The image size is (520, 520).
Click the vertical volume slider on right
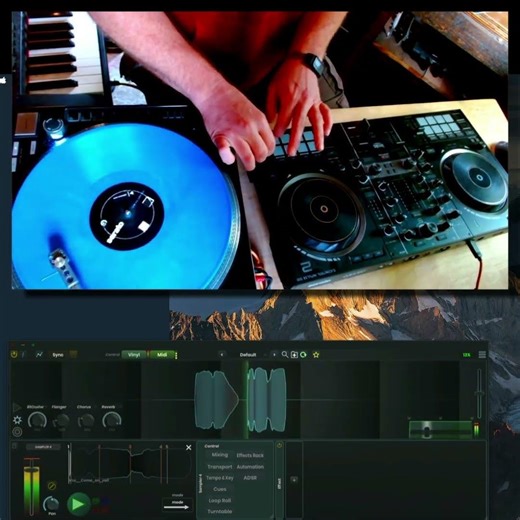tap(479, 394)
